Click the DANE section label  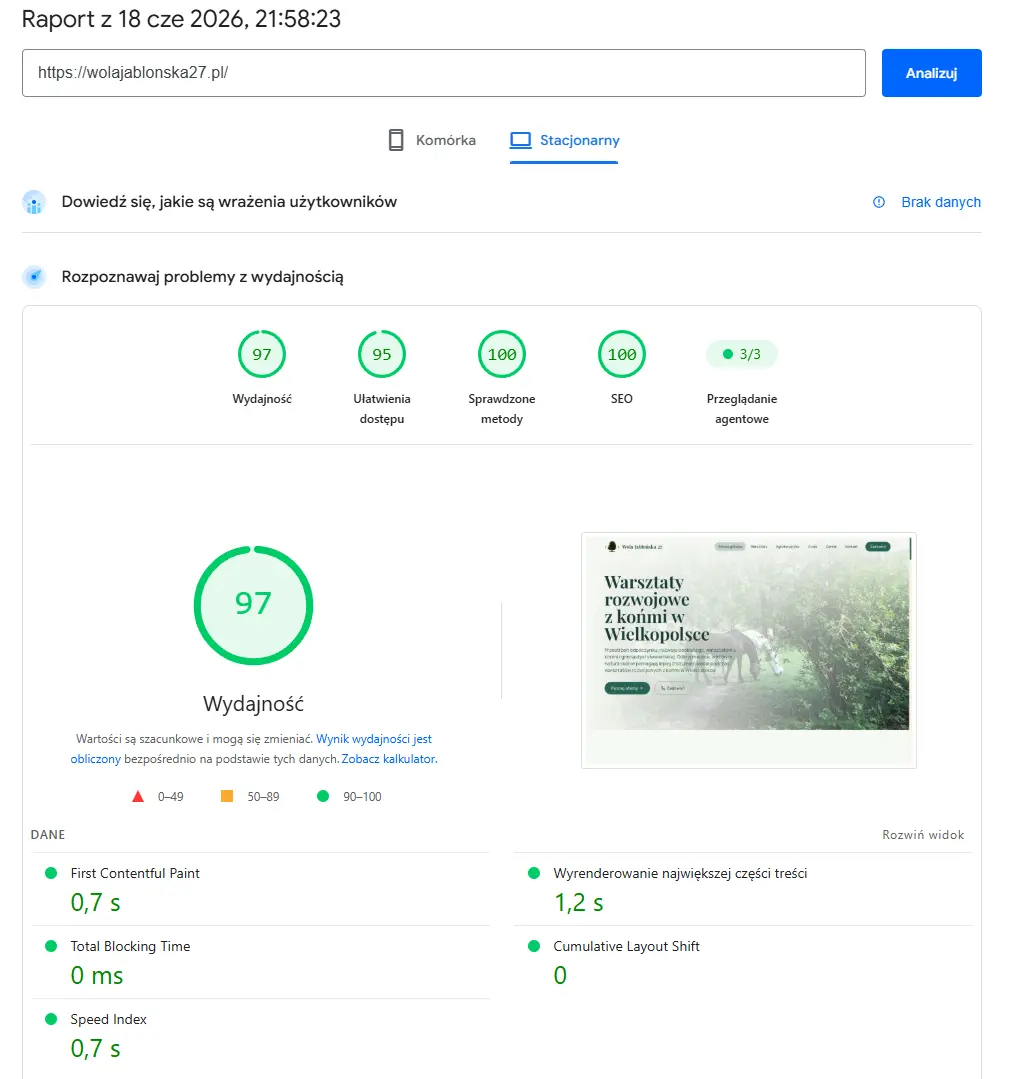click(47, 835)
